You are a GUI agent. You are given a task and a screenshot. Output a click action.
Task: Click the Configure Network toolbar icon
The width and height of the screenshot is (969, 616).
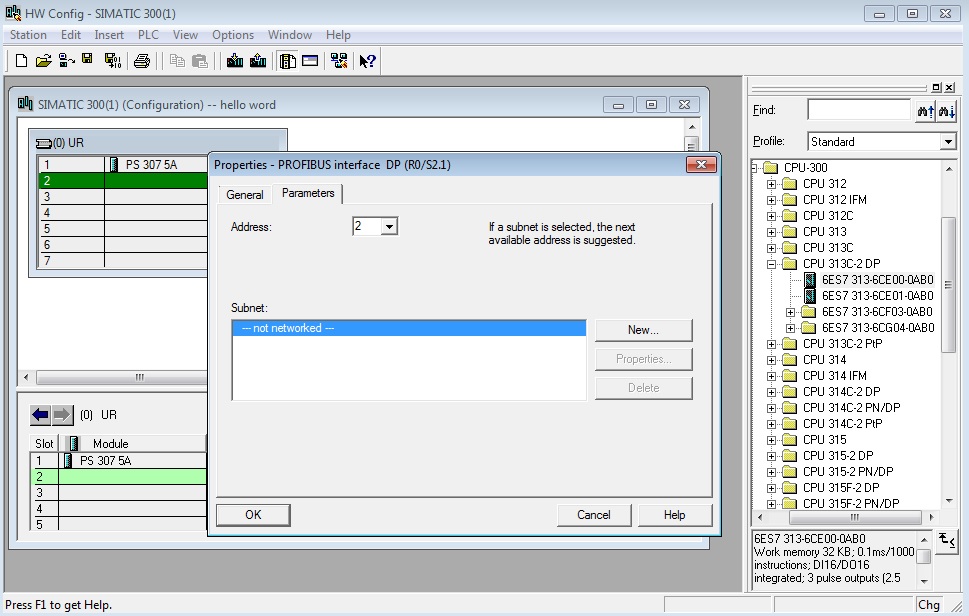point(339,61)
